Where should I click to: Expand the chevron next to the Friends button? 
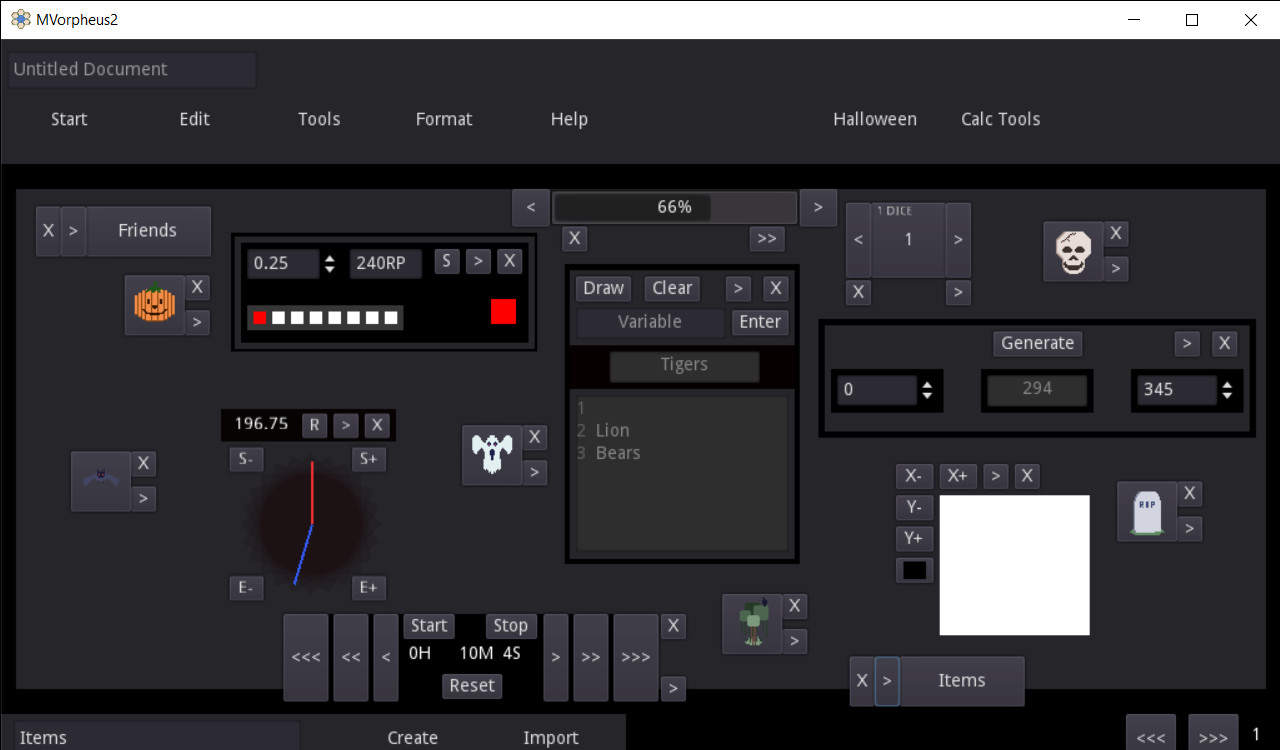[x=72, y=231]
